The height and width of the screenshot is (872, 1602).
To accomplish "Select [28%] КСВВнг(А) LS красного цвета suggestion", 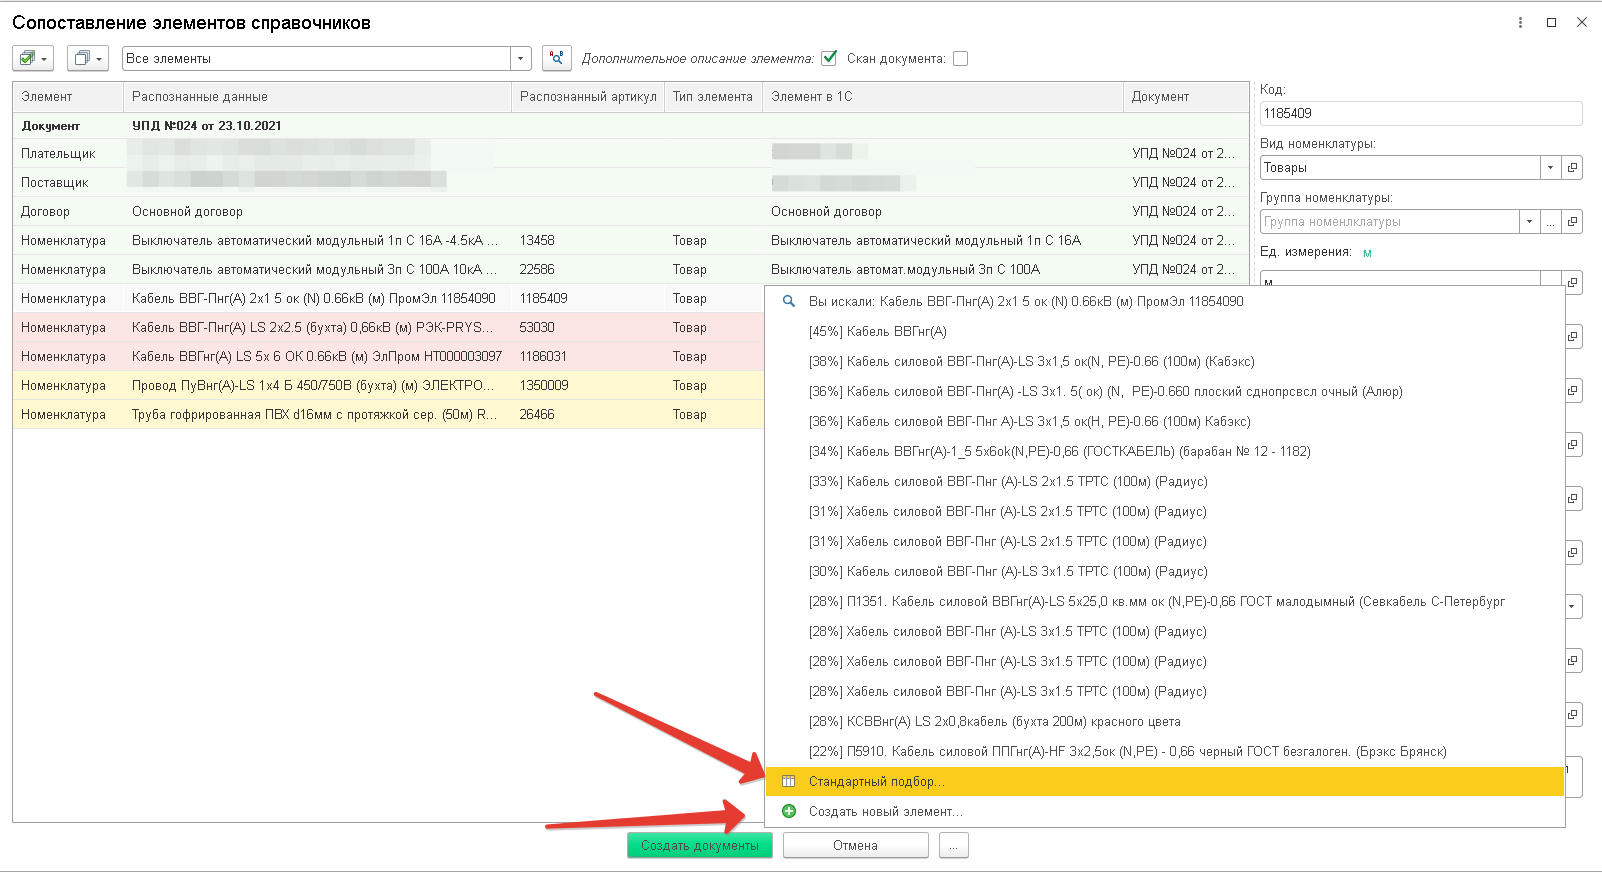I will point(1164,721).
